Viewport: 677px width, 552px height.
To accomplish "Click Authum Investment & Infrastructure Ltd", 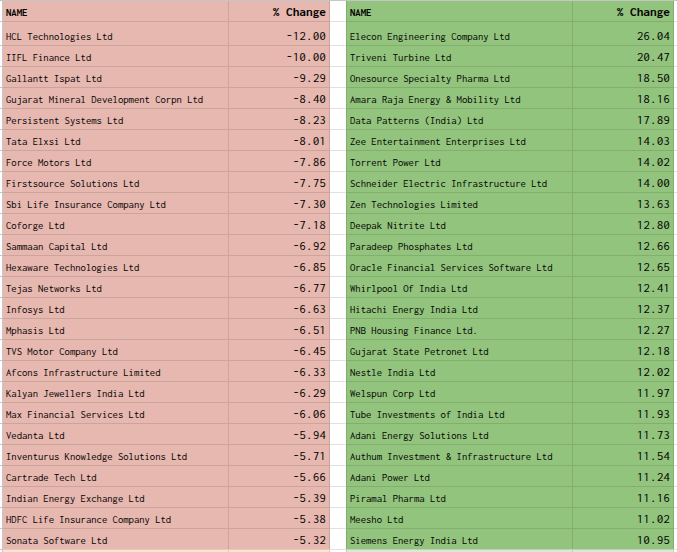I will (x=459, y=457).
